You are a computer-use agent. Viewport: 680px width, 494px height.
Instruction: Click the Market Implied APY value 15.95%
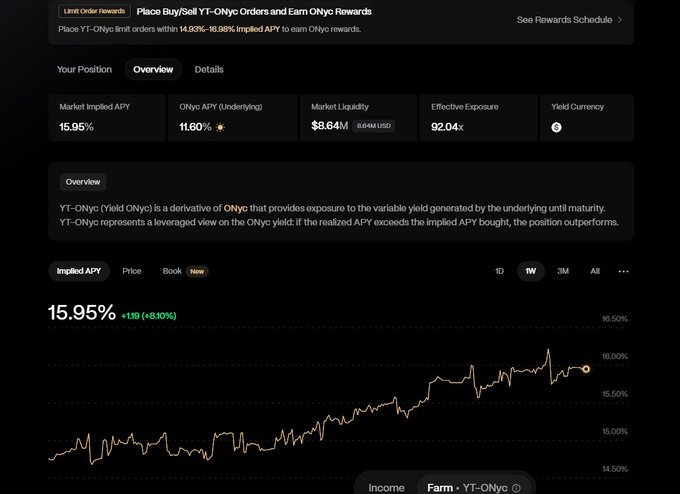pos(76,127)
